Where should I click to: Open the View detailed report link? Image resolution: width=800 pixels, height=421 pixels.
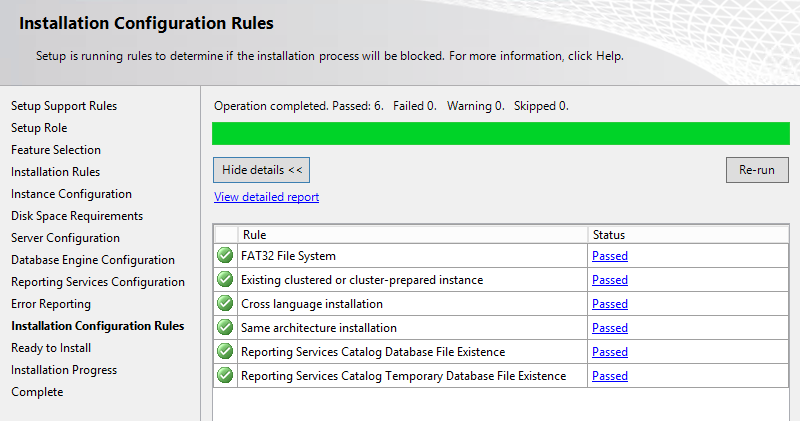tap(266, 197)
